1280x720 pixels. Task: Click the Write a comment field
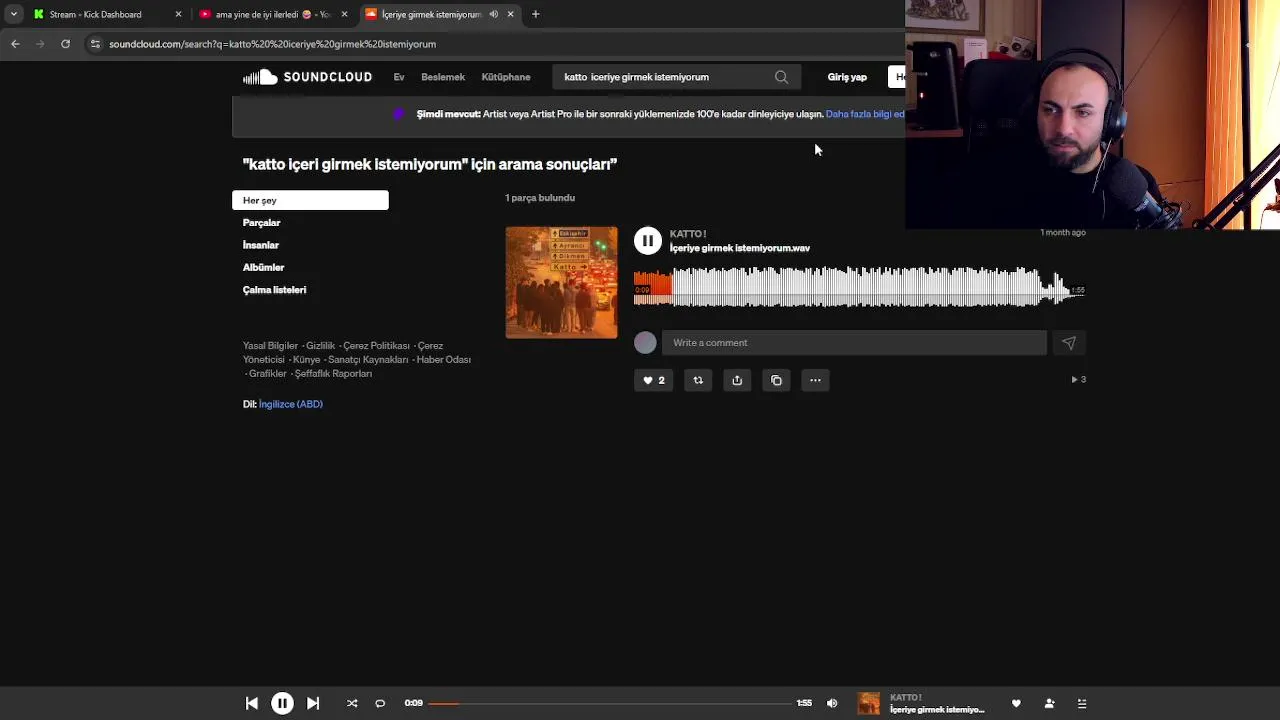pyautogui.click(x=854, y=343)
